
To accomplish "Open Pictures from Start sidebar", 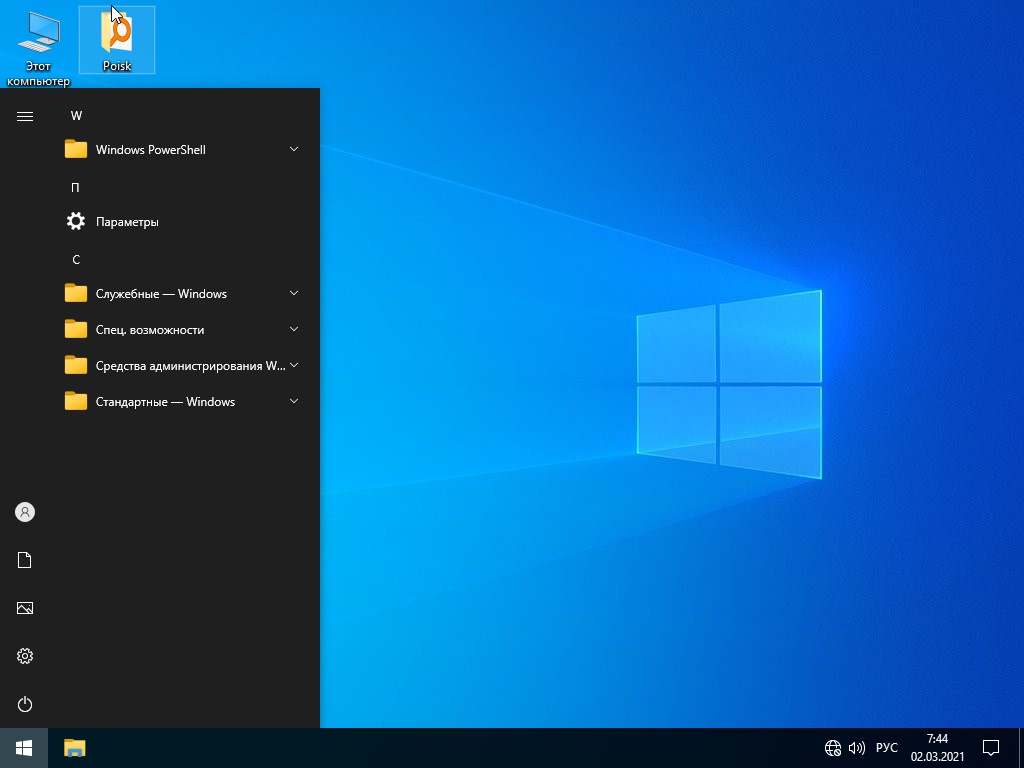I will [25, 608].
